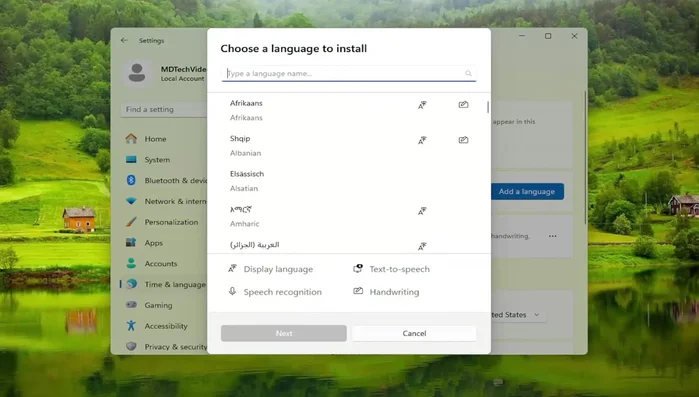Click the Accounts person icon
Viewport: 699px width, 397px height.
(x=131, y=263)
